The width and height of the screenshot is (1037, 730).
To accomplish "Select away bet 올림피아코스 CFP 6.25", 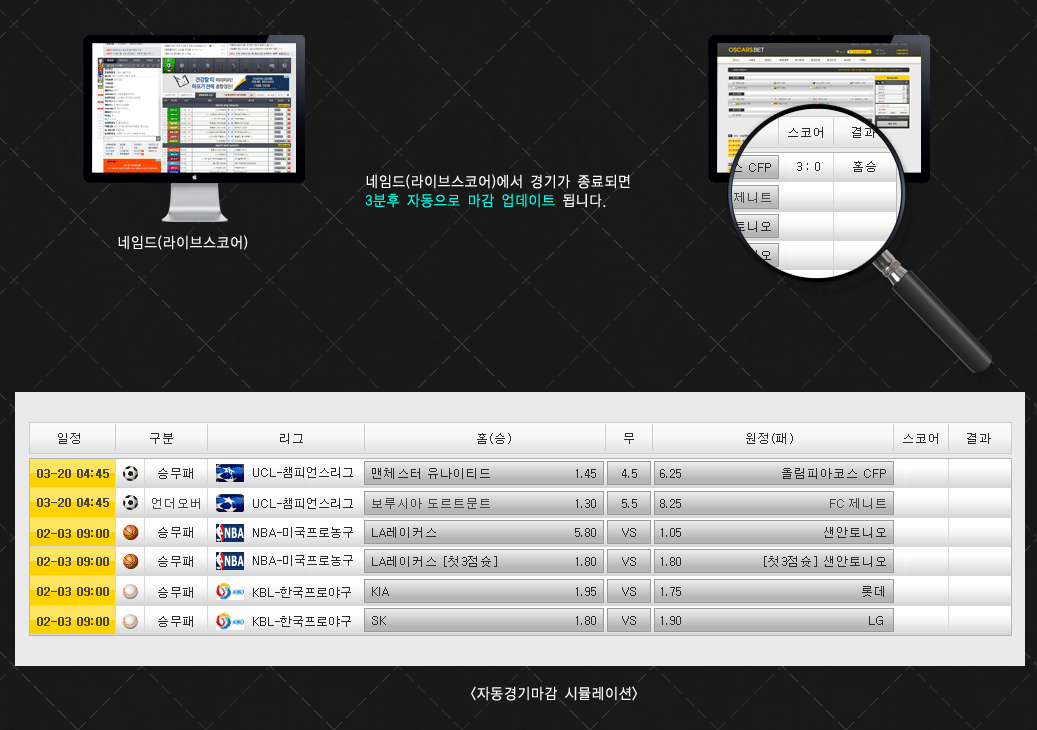I will [774, 473].
